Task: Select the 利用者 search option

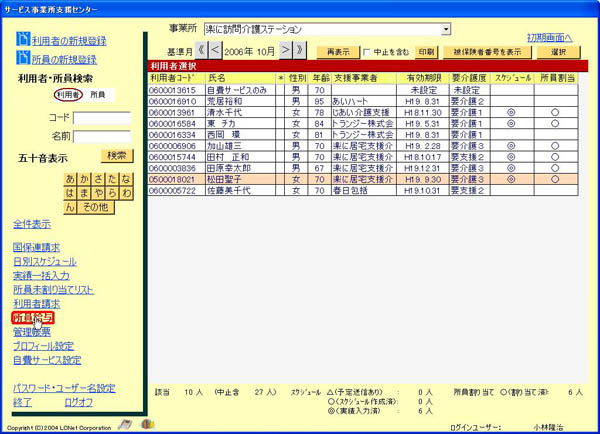Action: pyautogui.click(x=68, y=95)
